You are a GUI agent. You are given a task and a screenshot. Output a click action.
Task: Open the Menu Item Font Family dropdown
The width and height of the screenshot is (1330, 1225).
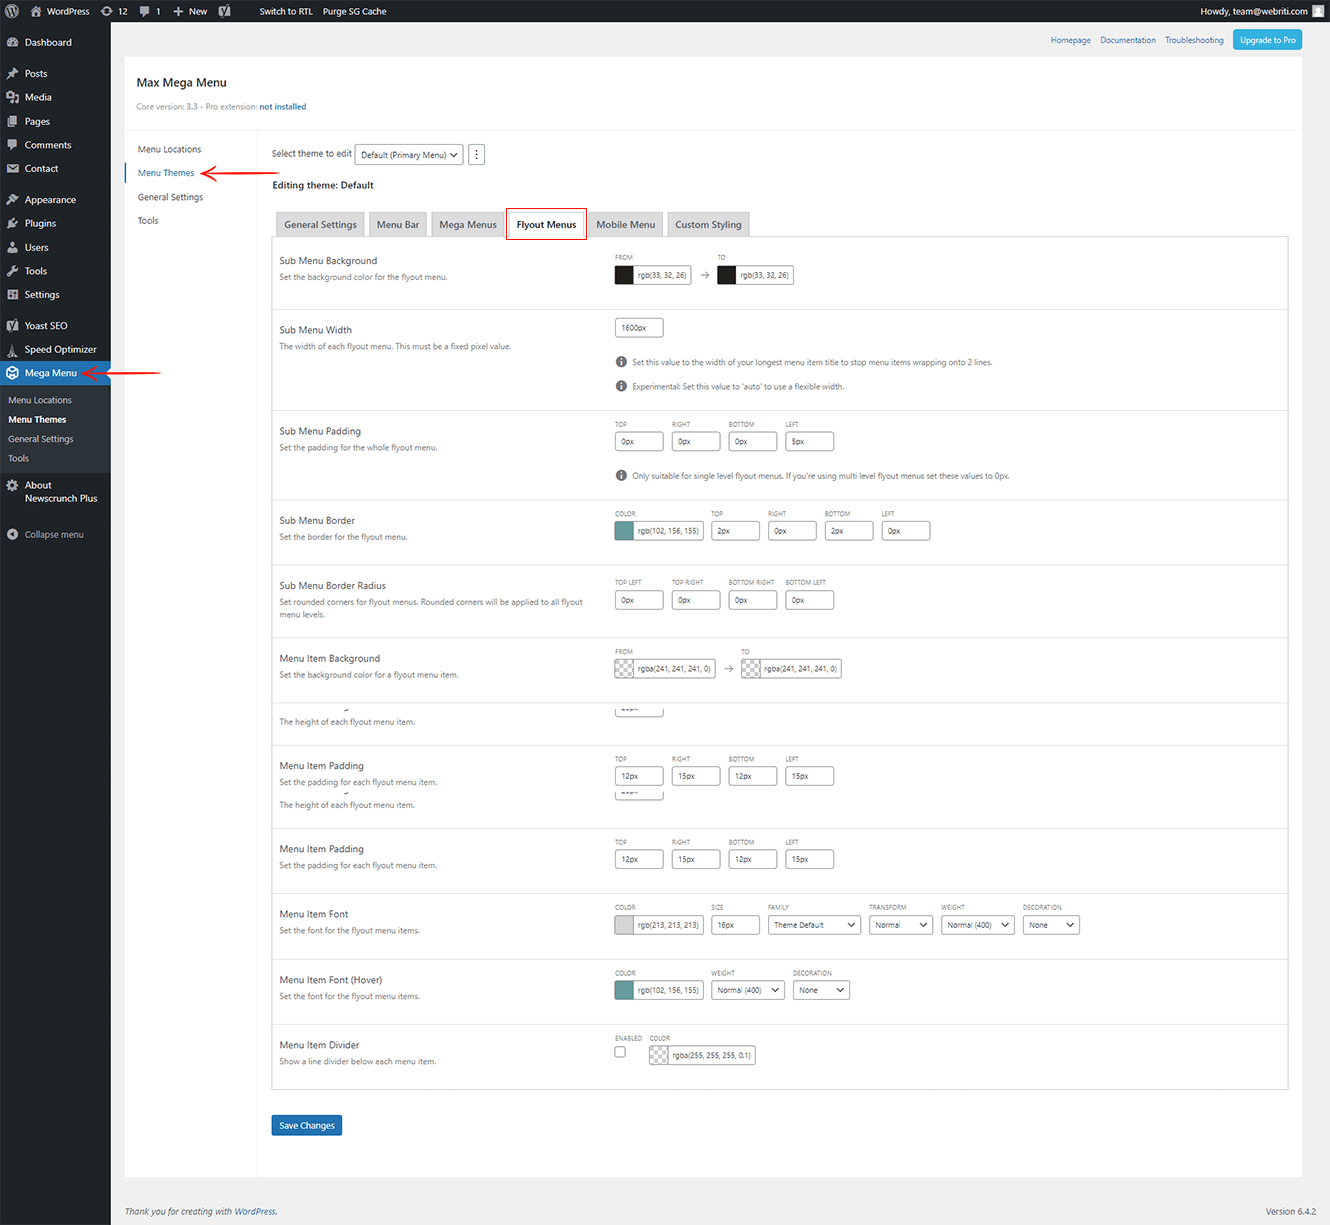[x=814, y=925]
